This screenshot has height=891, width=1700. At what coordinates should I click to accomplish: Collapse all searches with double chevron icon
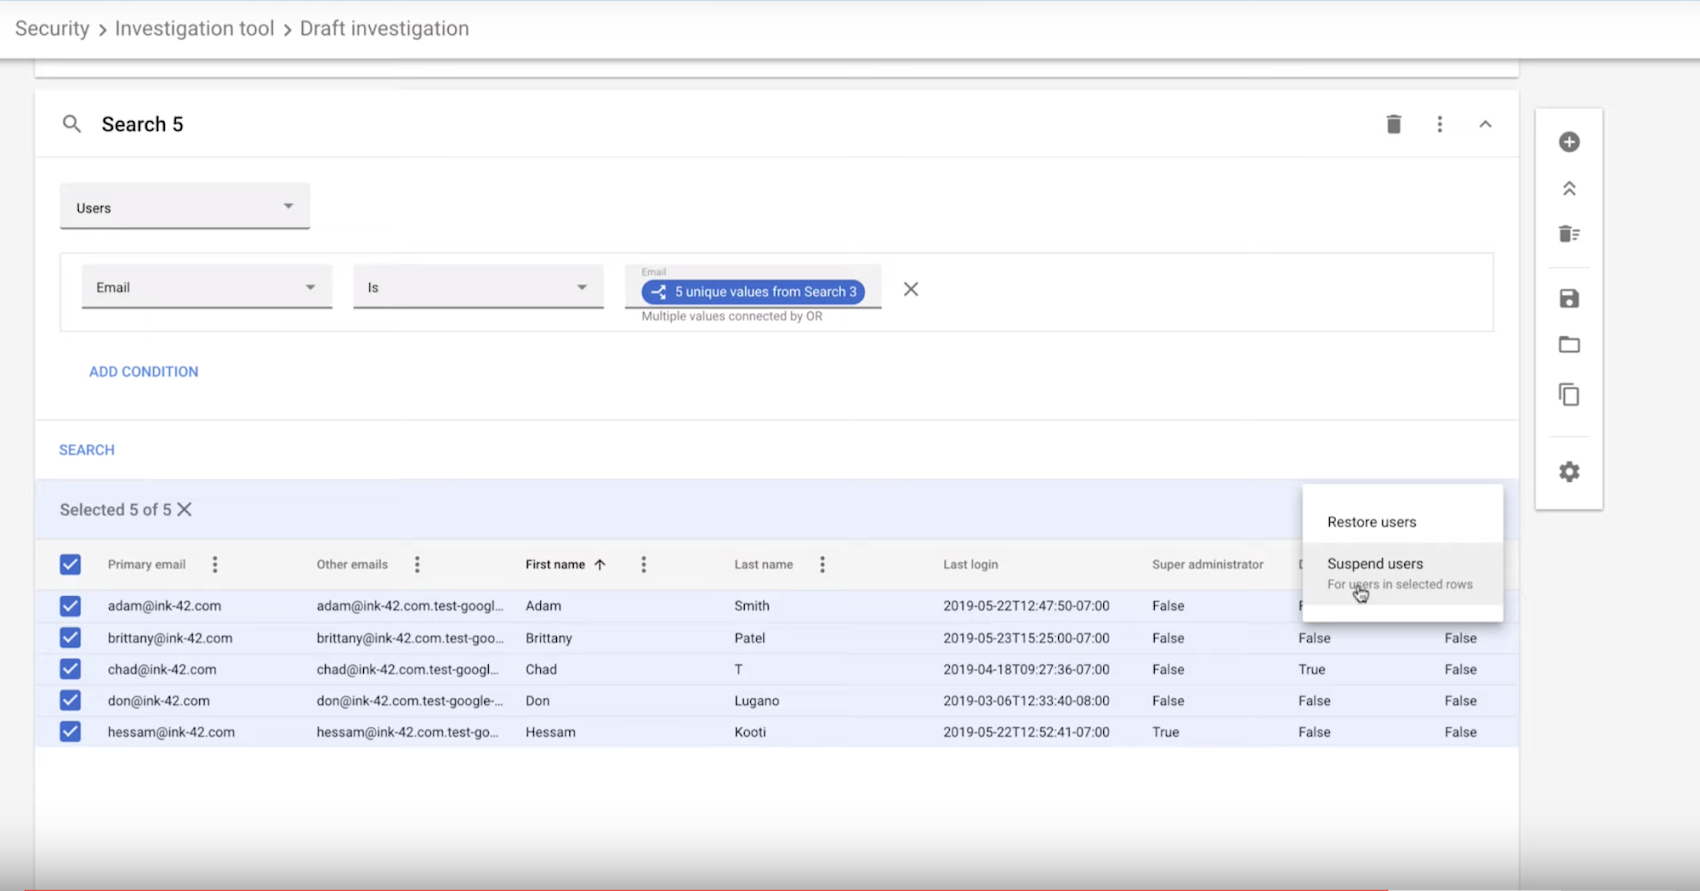pos(1569,189)
